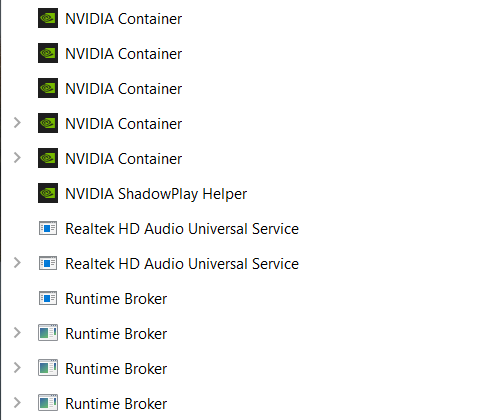Click the icon of the expandable Realtek service
Viewport: 488px width, 420px height.
pyautogui.click(x=48, y=263)
